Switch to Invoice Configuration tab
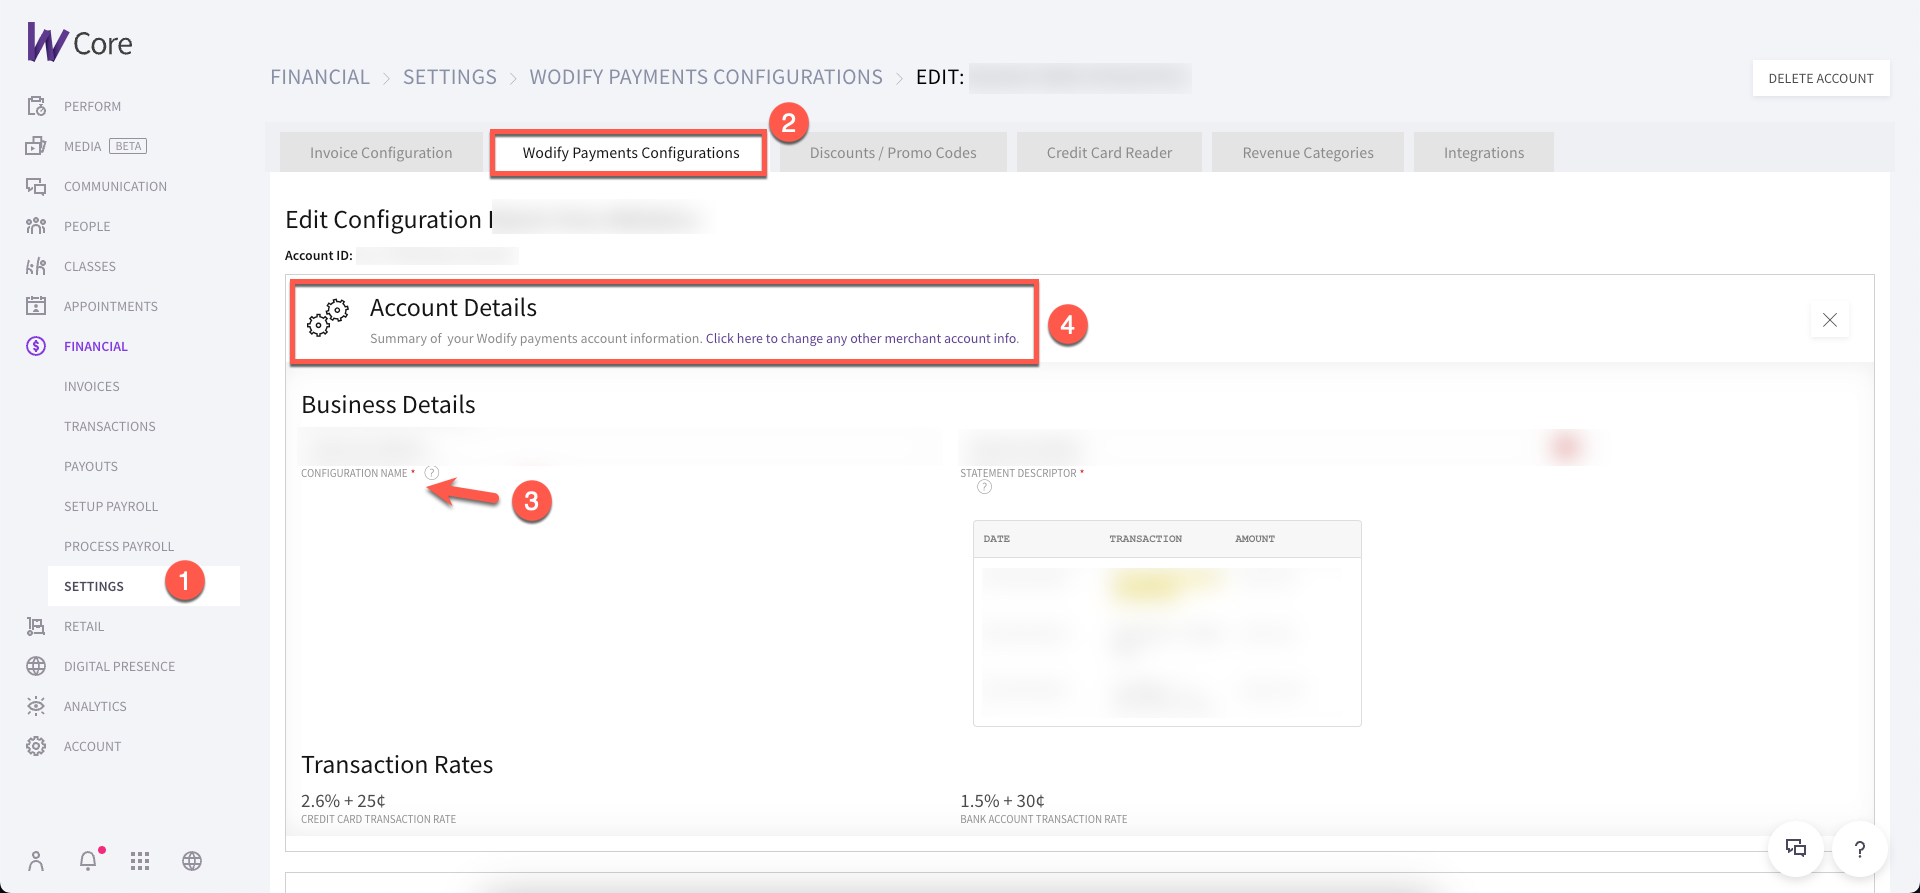 coord(381,153)
